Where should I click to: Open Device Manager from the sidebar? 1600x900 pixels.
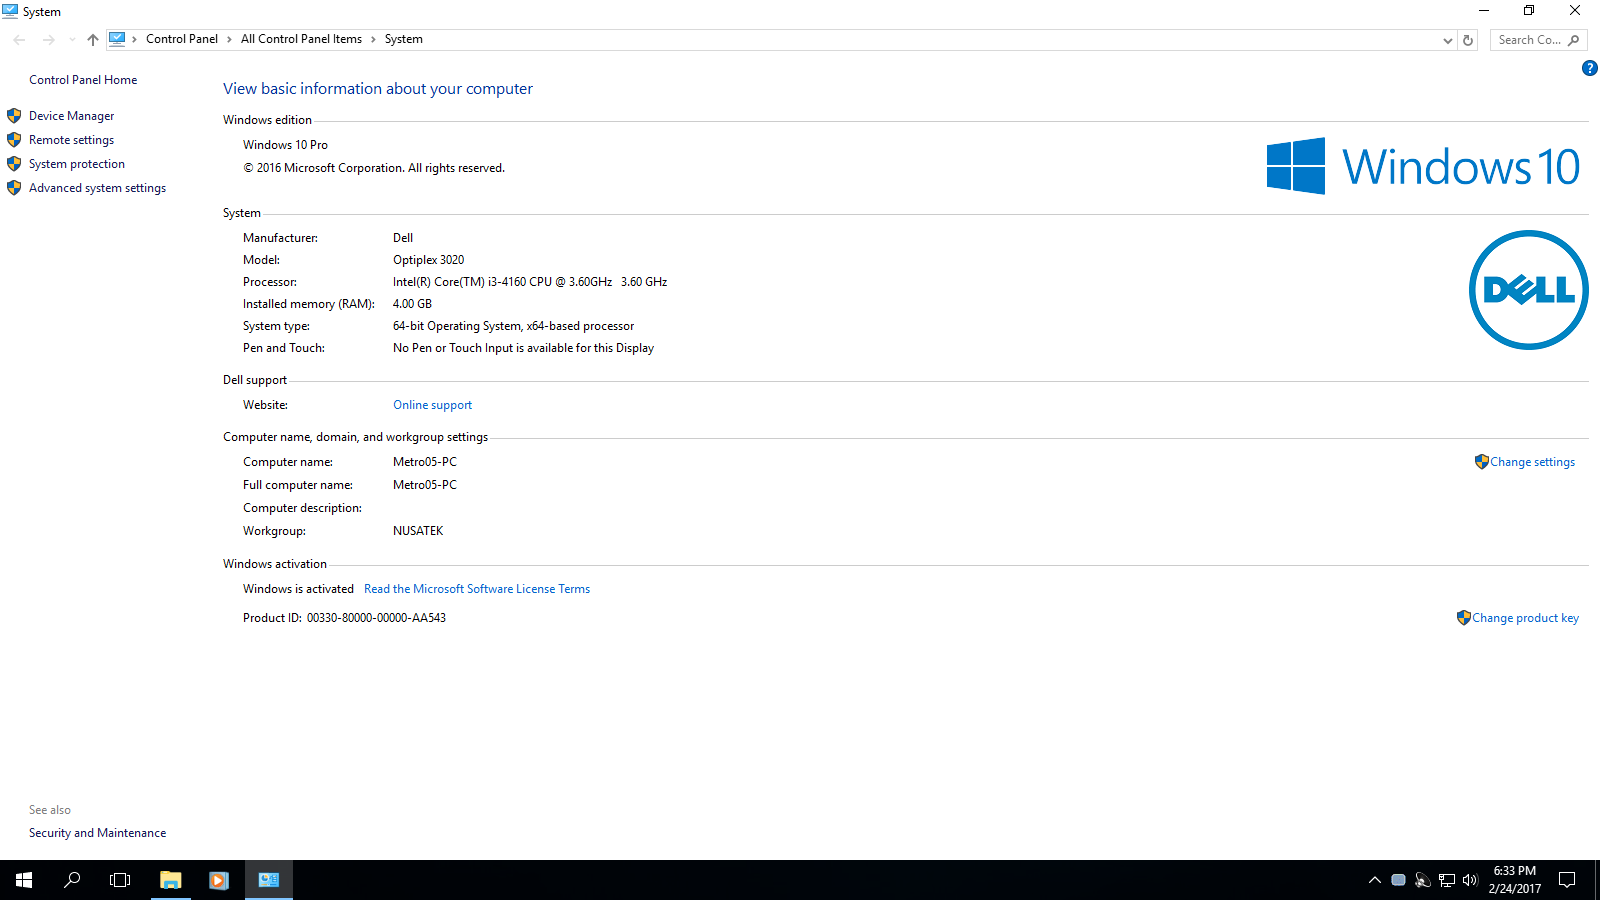(71, 116)
